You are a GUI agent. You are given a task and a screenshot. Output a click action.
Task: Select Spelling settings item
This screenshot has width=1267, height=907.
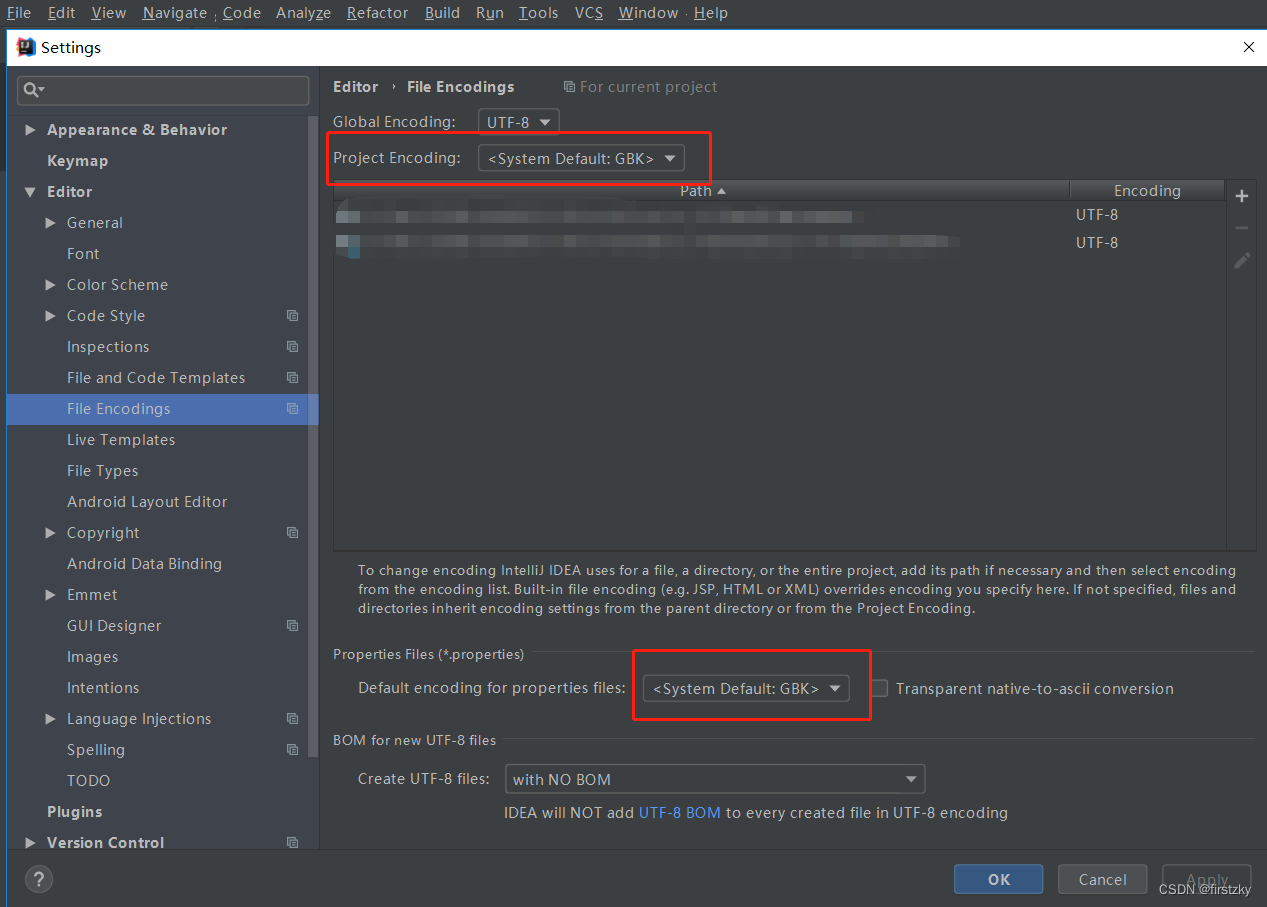(96, 750)
